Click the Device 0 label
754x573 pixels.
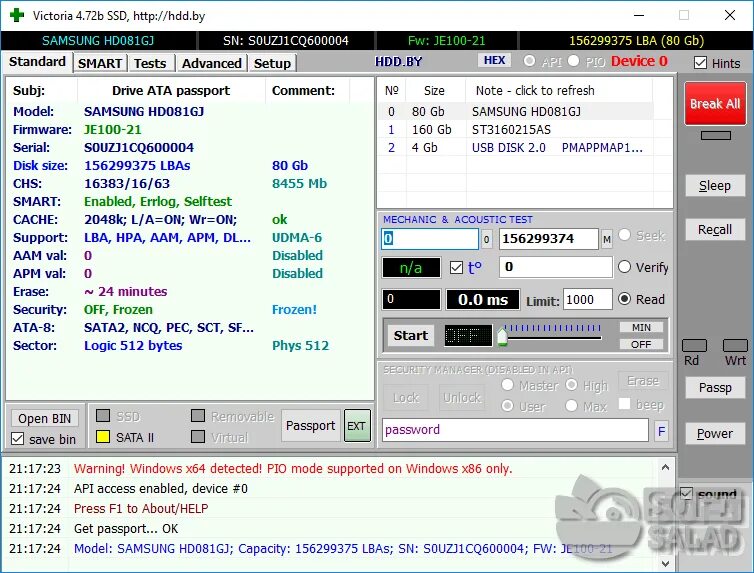coord(639,61)
